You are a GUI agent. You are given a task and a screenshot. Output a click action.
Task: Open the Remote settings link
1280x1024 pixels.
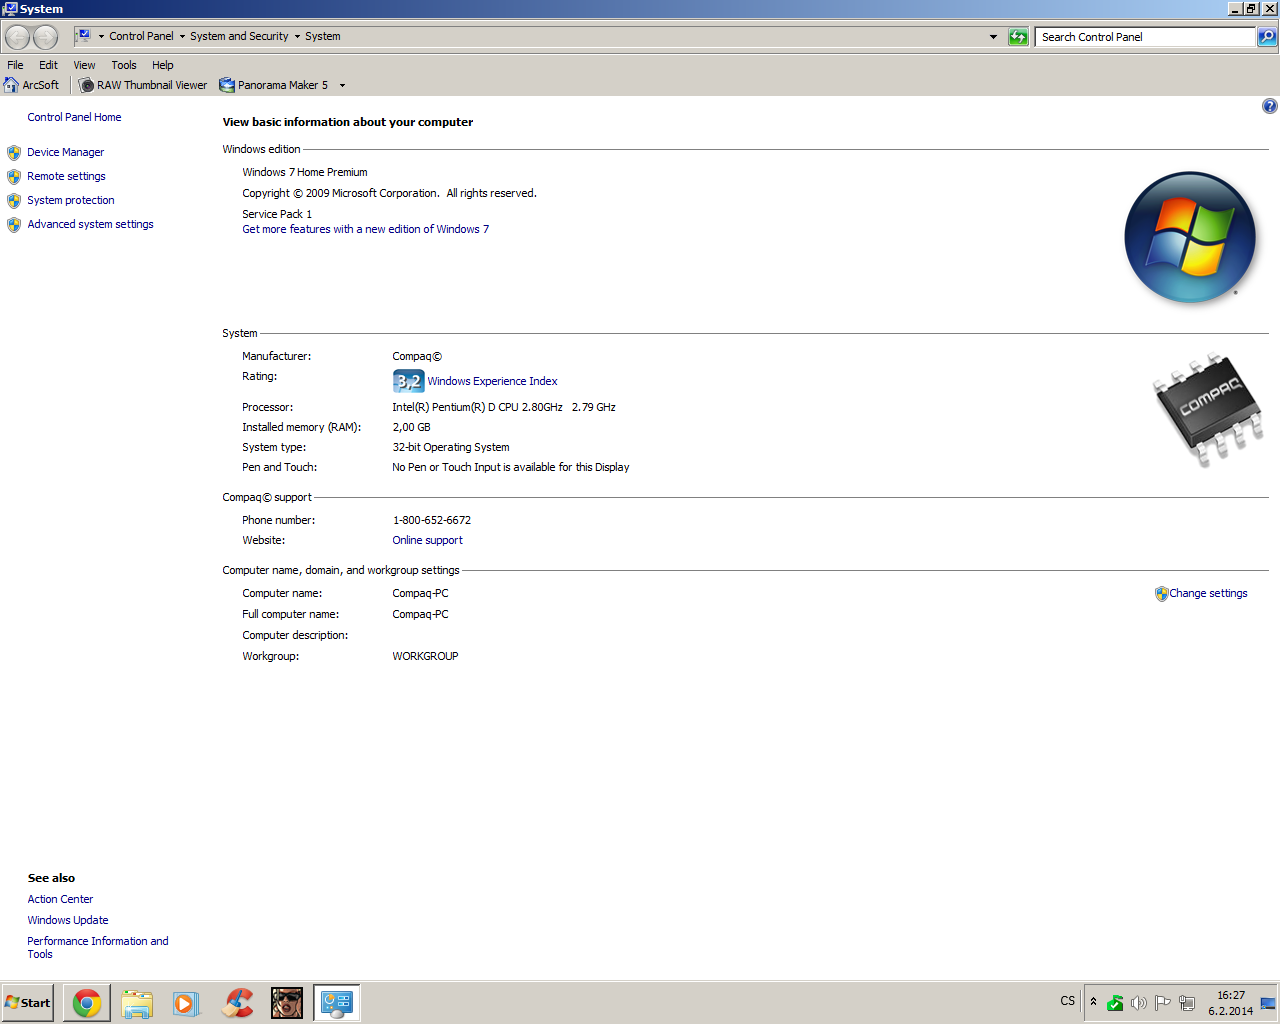pos(66,176)
